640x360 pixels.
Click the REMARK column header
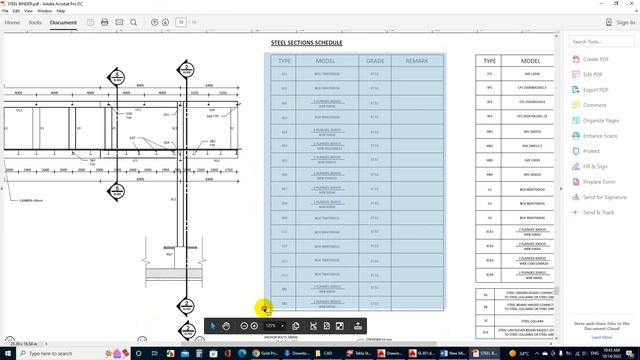click(x=417, y=60)
